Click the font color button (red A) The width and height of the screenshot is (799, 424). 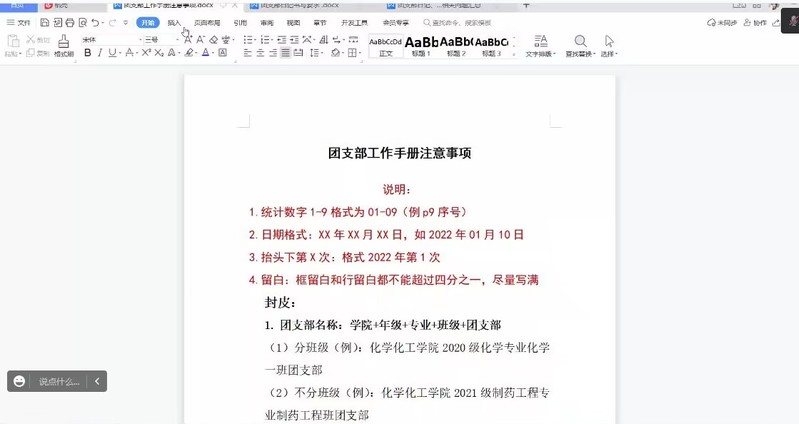pos(205,53)
